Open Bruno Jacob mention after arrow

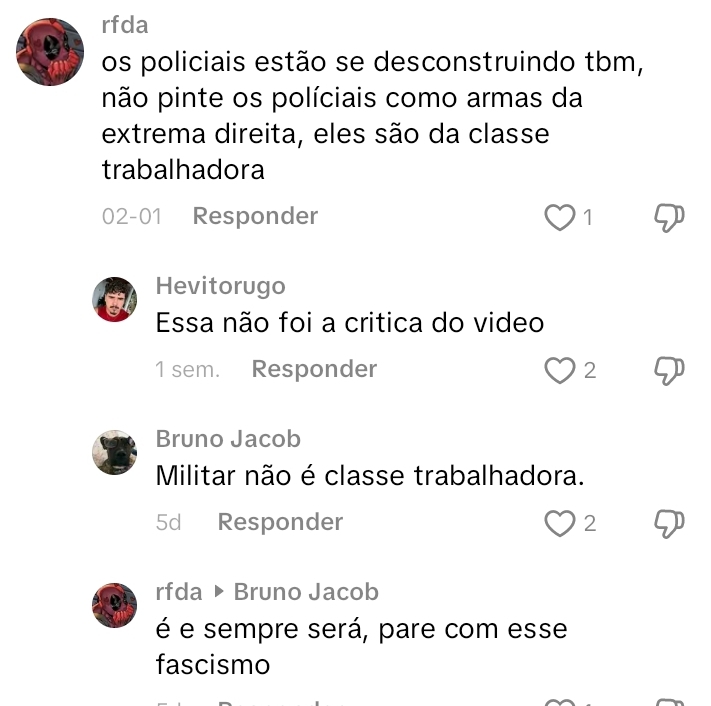click(306, 592)
